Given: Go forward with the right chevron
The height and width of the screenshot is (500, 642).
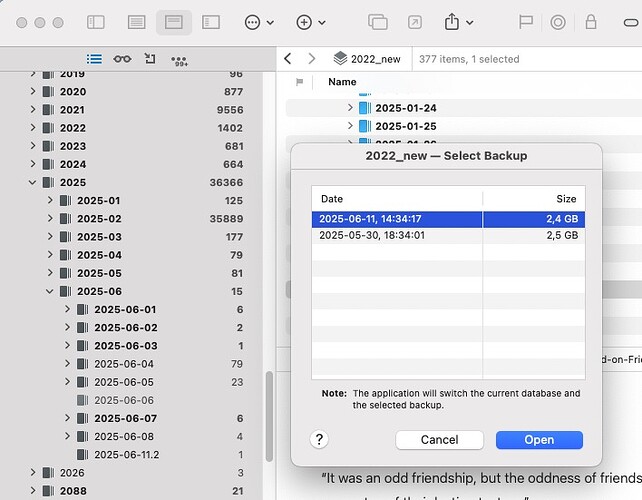Looking at the screenshot, I should point(312,59).
